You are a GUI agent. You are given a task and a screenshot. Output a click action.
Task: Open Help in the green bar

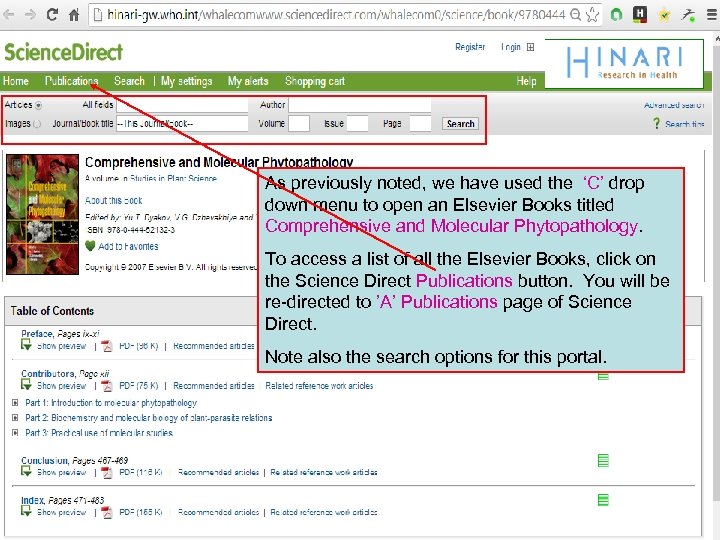(x=526, y=81)
